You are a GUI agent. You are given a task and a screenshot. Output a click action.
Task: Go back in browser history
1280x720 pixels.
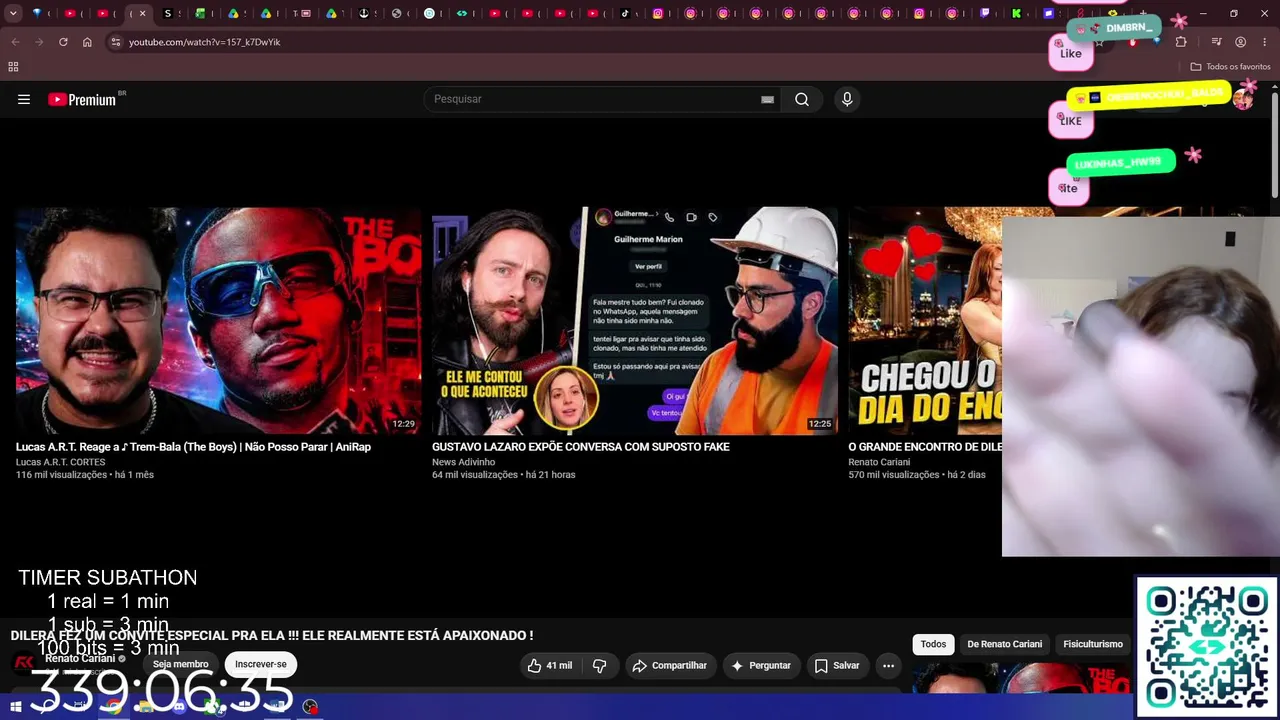pos(15,42)
